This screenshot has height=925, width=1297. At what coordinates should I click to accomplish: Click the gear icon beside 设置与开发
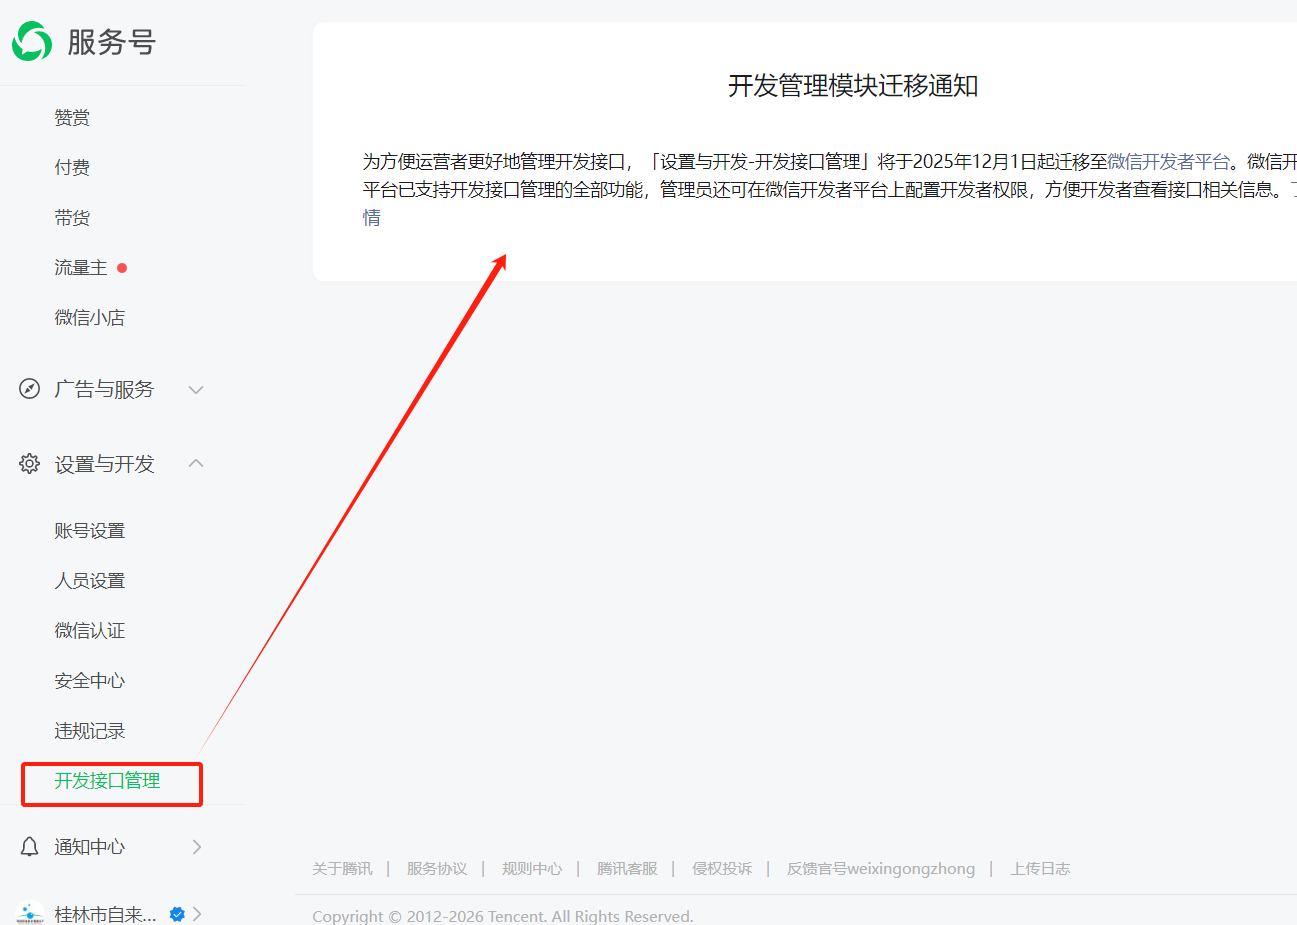pos(30,464)
